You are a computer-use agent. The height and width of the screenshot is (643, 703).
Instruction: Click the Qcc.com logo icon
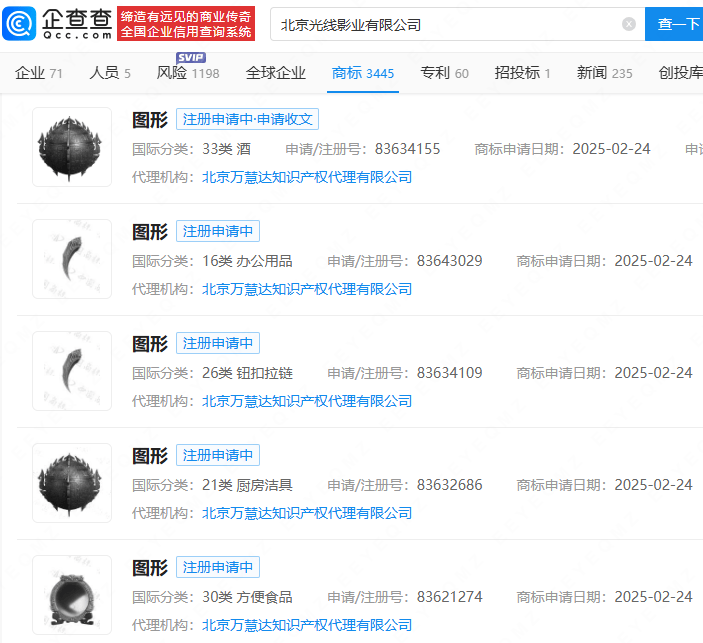pyautogui.click(x=19, y=24)
